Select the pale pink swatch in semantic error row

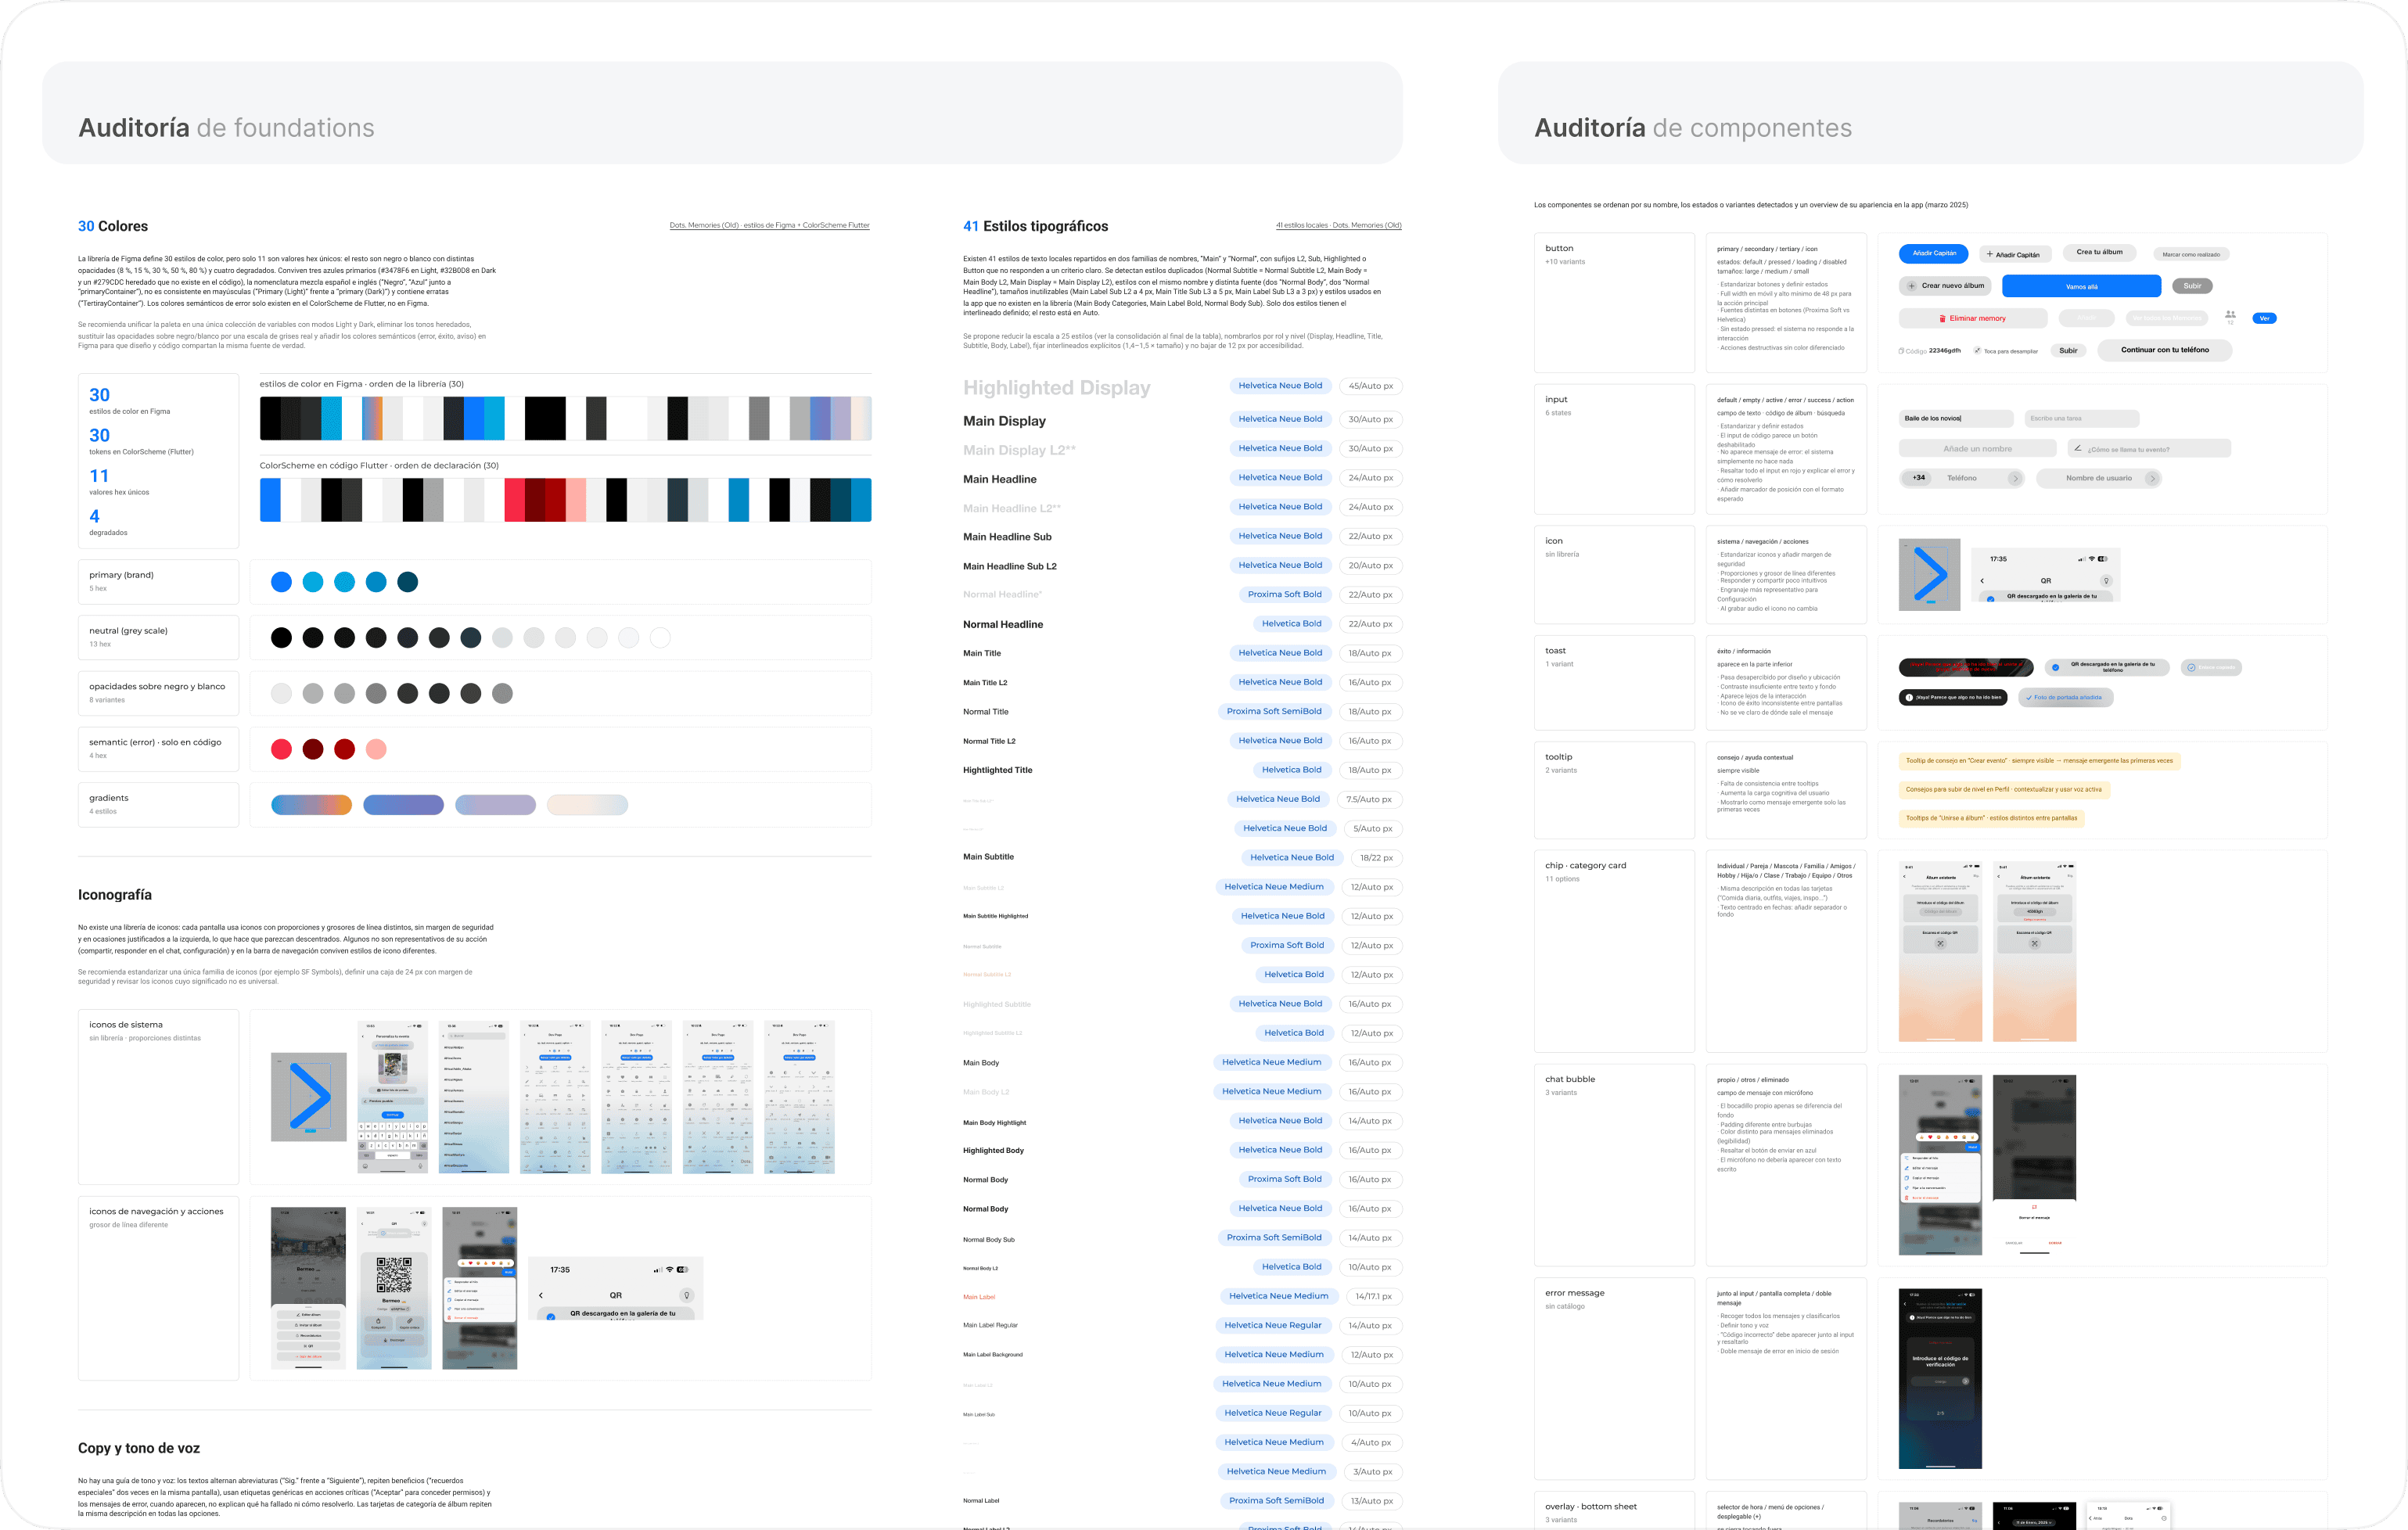click(376, 749)
